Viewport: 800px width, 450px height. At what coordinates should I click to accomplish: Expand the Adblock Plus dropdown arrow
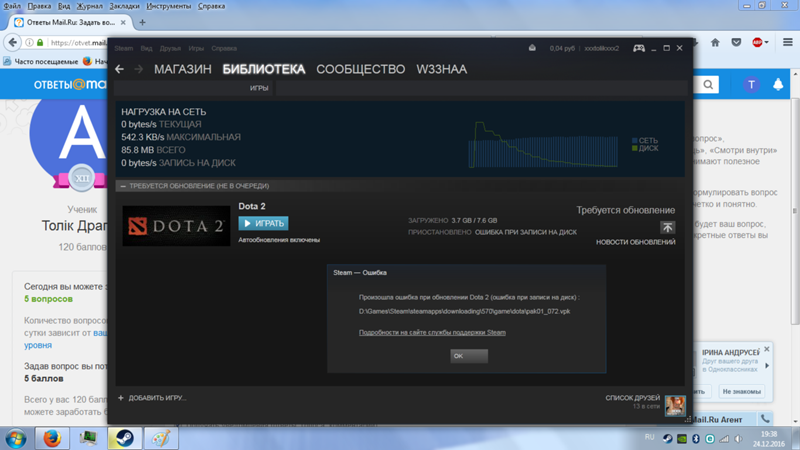pyautogui.click(x=766, y=42)
